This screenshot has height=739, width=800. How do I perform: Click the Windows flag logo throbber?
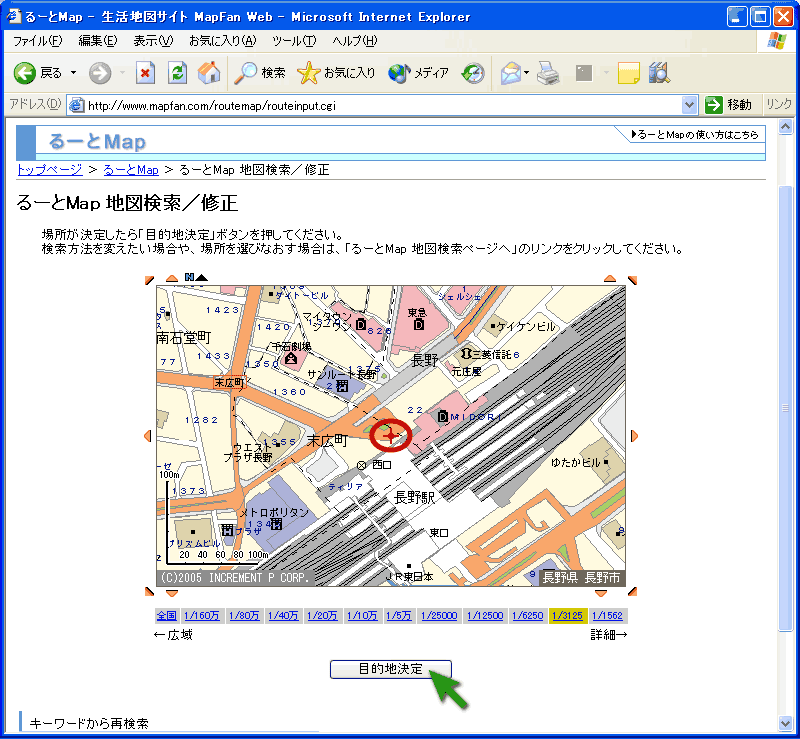(x=777, y=41)
